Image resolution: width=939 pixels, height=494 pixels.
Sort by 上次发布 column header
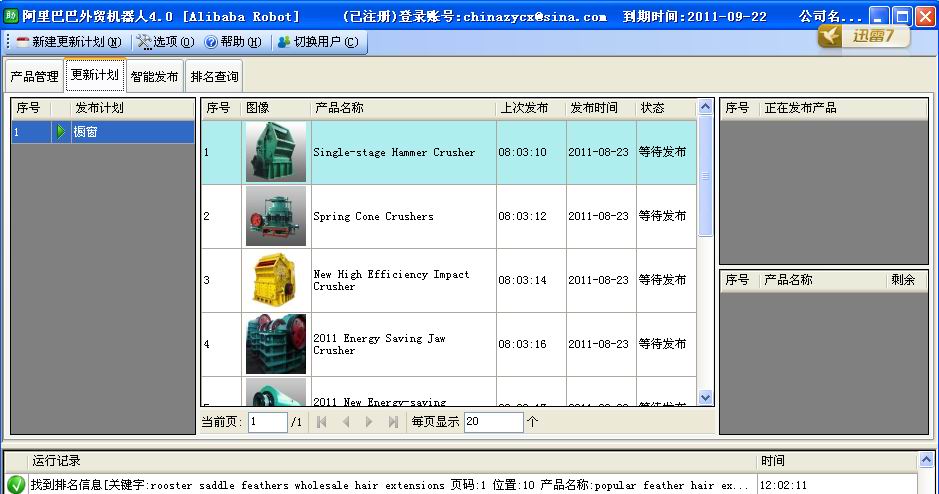pyautogui.click(x=531, y=108)
